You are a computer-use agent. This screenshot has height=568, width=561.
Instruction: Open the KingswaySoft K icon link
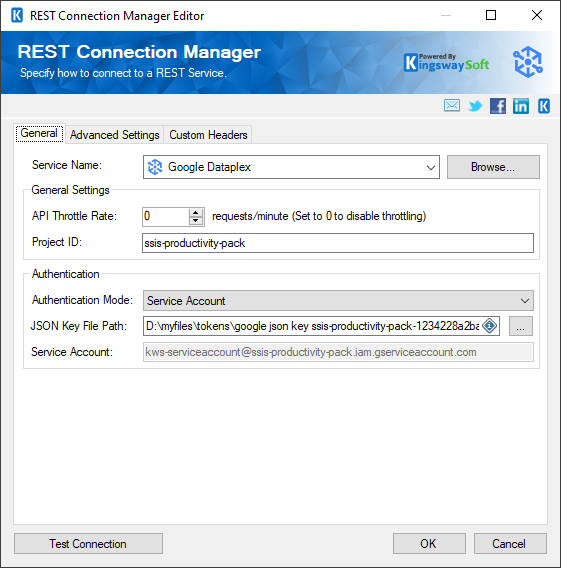point(544,106)
